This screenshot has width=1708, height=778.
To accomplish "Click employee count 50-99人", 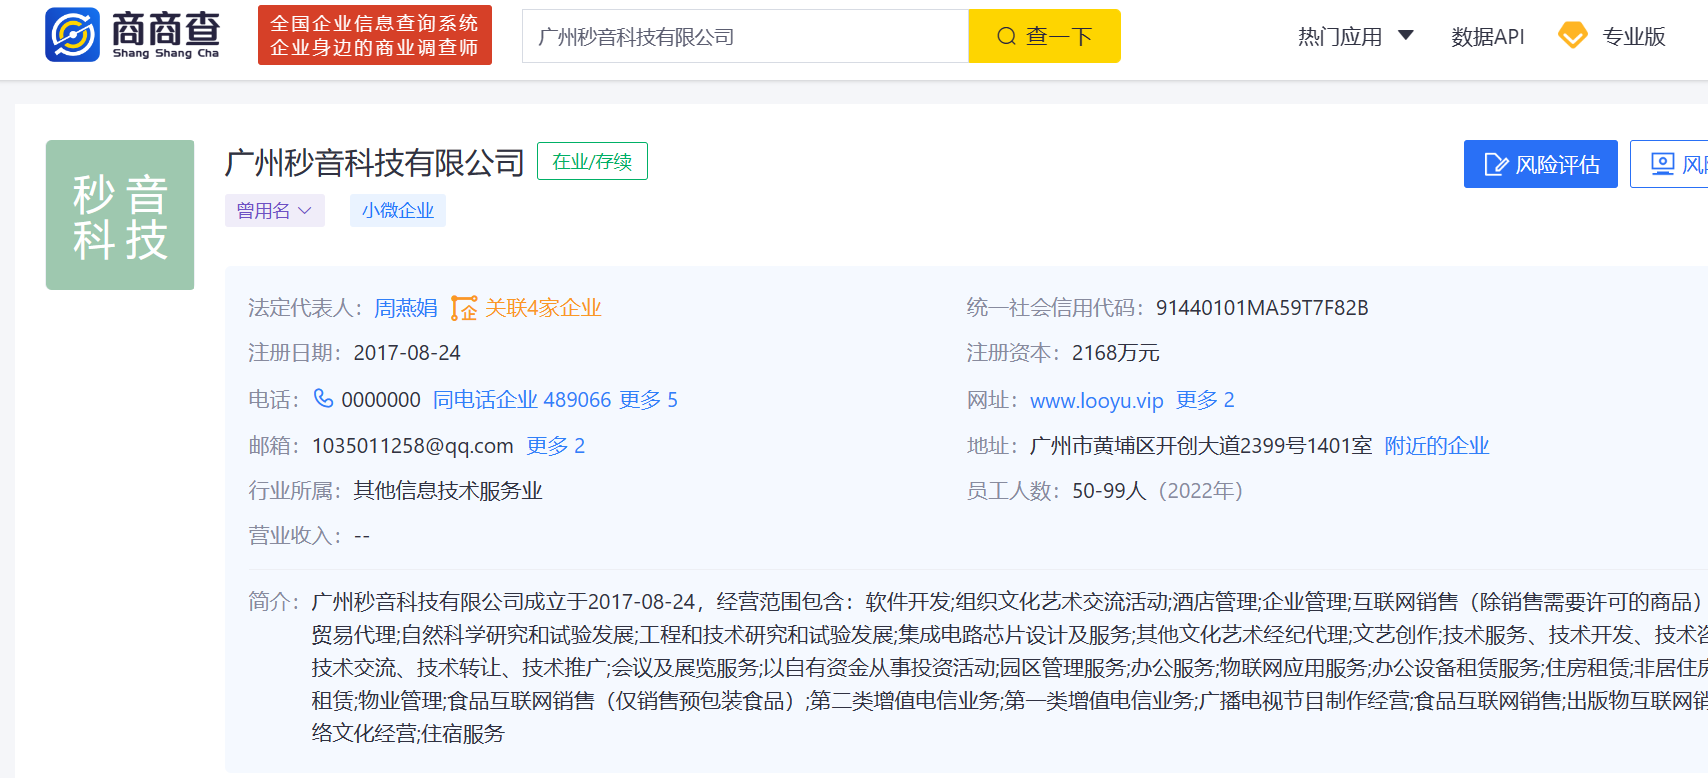I will click(1109, 491).
